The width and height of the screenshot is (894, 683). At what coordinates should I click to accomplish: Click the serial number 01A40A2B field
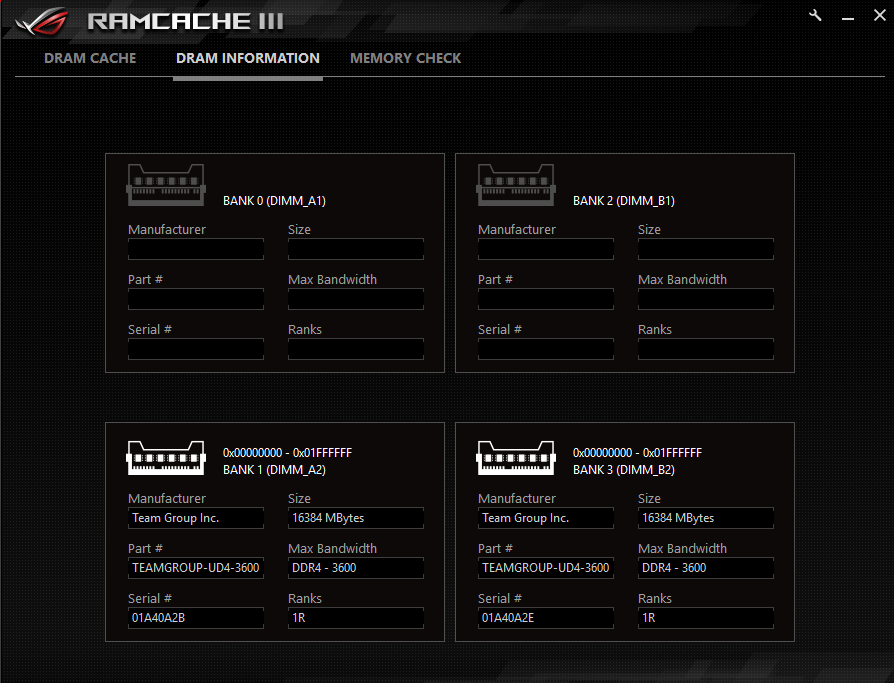[196, 619]
